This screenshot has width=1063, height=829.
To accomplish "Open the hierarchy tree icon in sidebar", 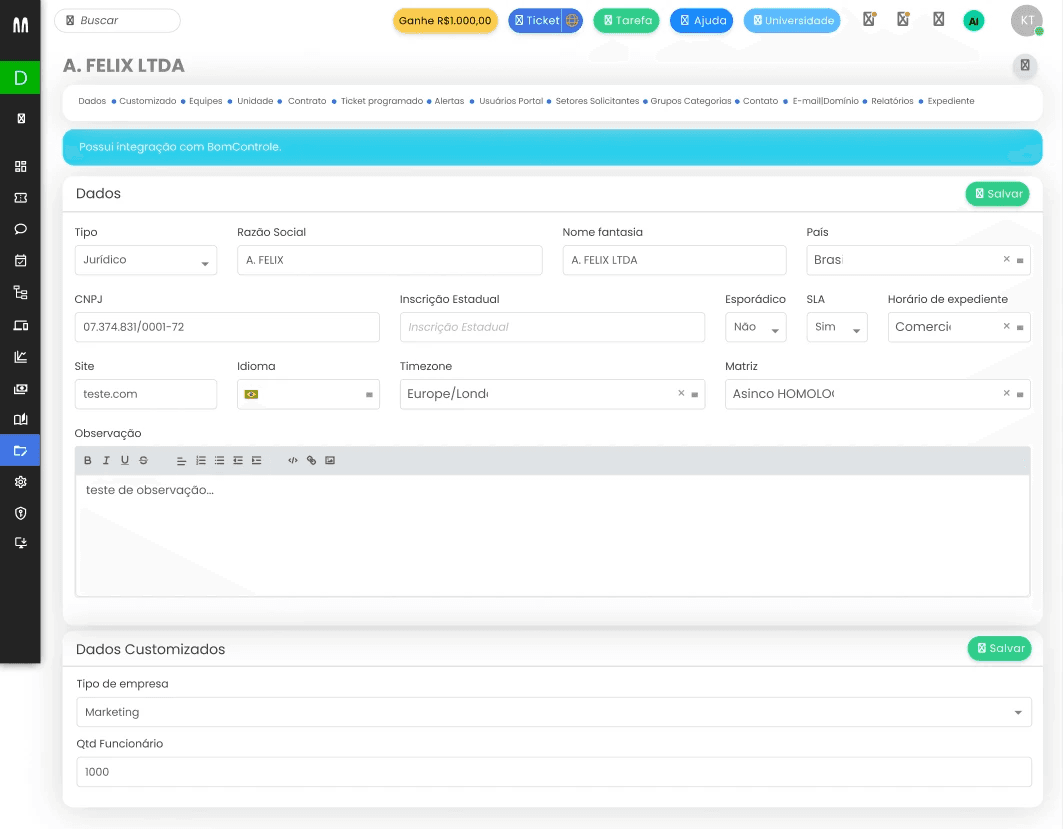I will 20,293.
